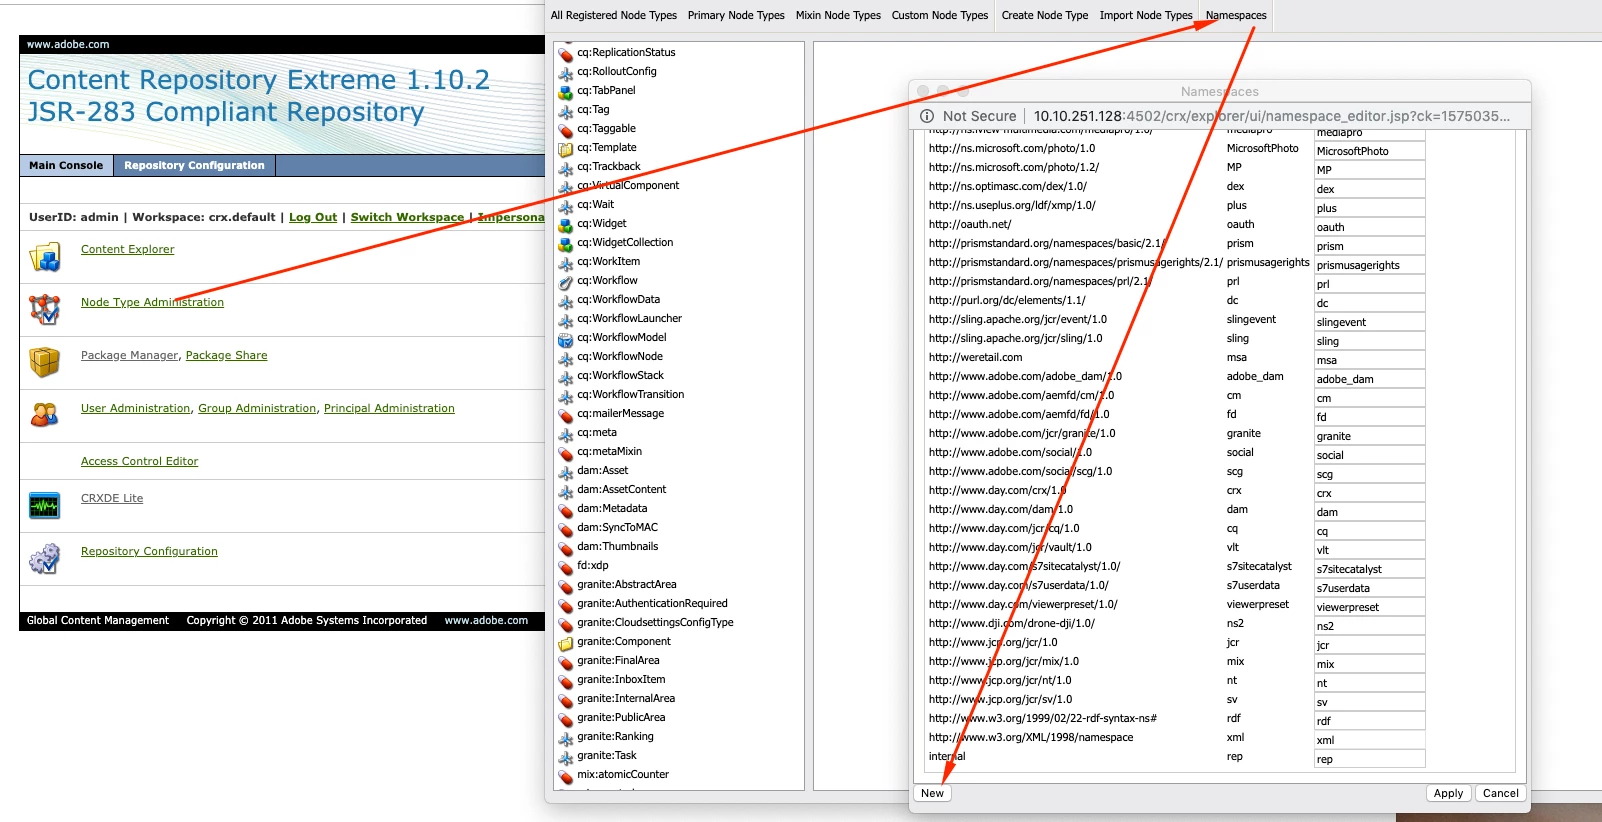Edit the viewerpreset prefix field

[x=1370, y=607]
